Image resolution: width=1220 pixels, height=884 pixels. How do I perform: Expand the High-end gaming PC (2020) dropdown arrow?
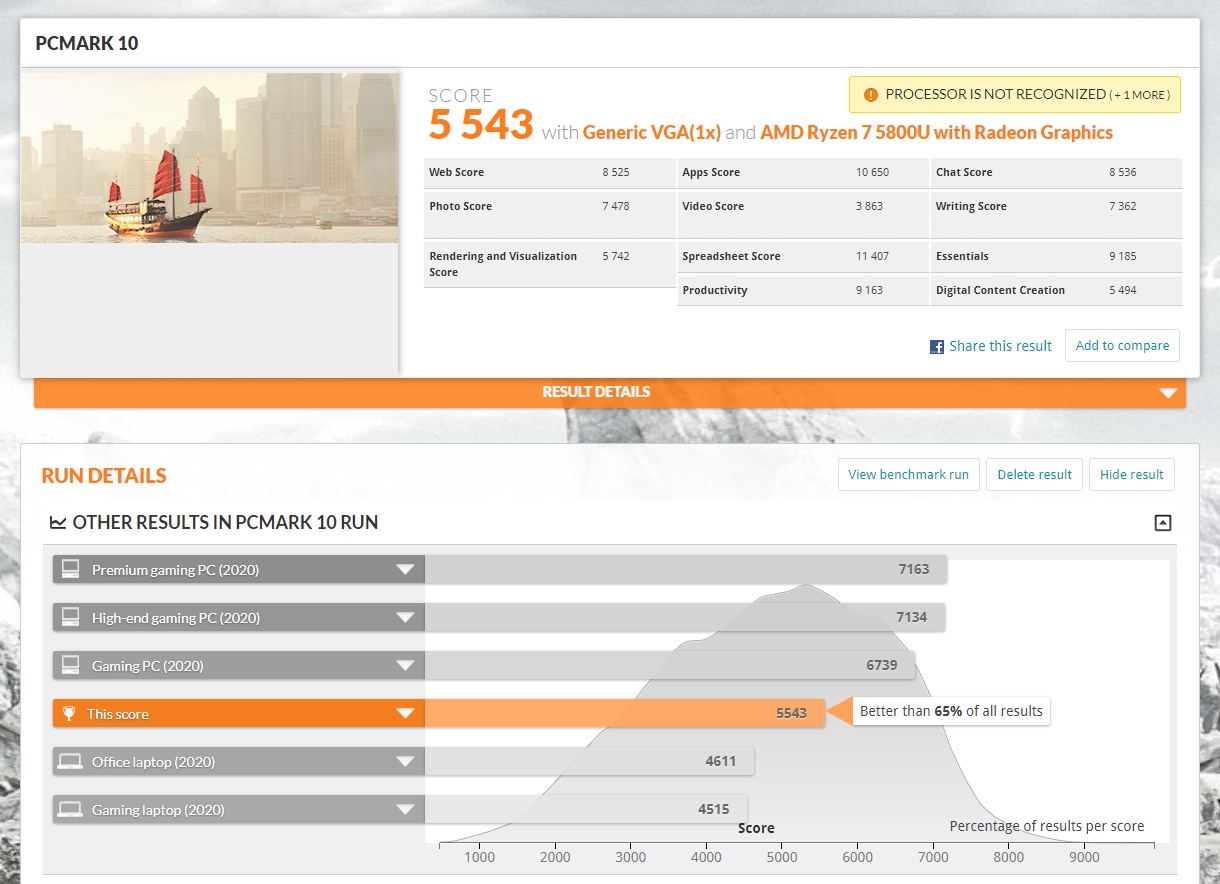coord(405,618)
